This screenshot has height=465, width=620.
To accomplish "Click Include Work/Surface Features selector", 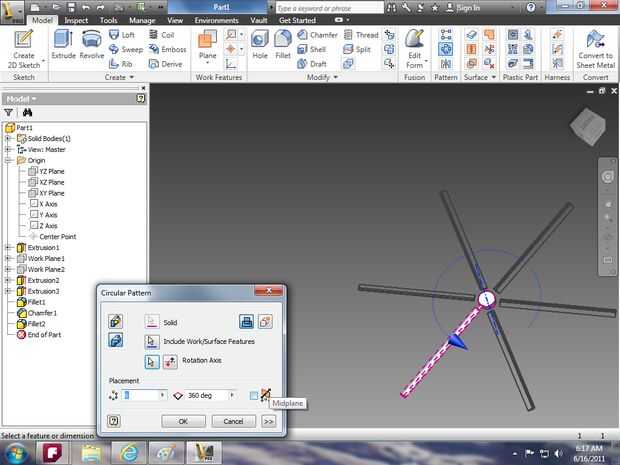I will coord(152,341).
